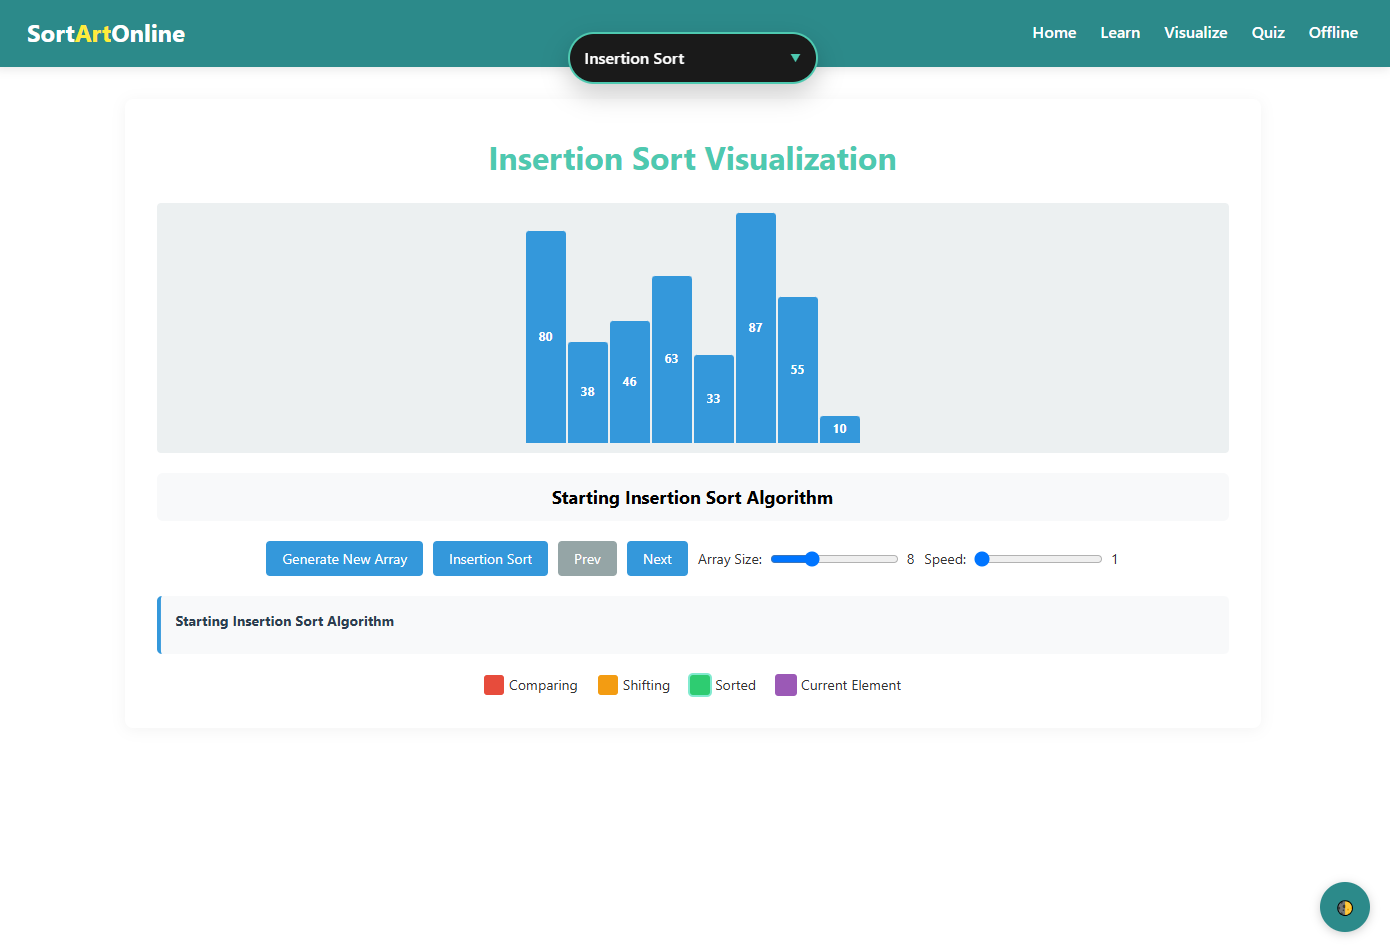Open the Quiz page
Viewport: 1390px width, 950px height.
[1267, 33]
